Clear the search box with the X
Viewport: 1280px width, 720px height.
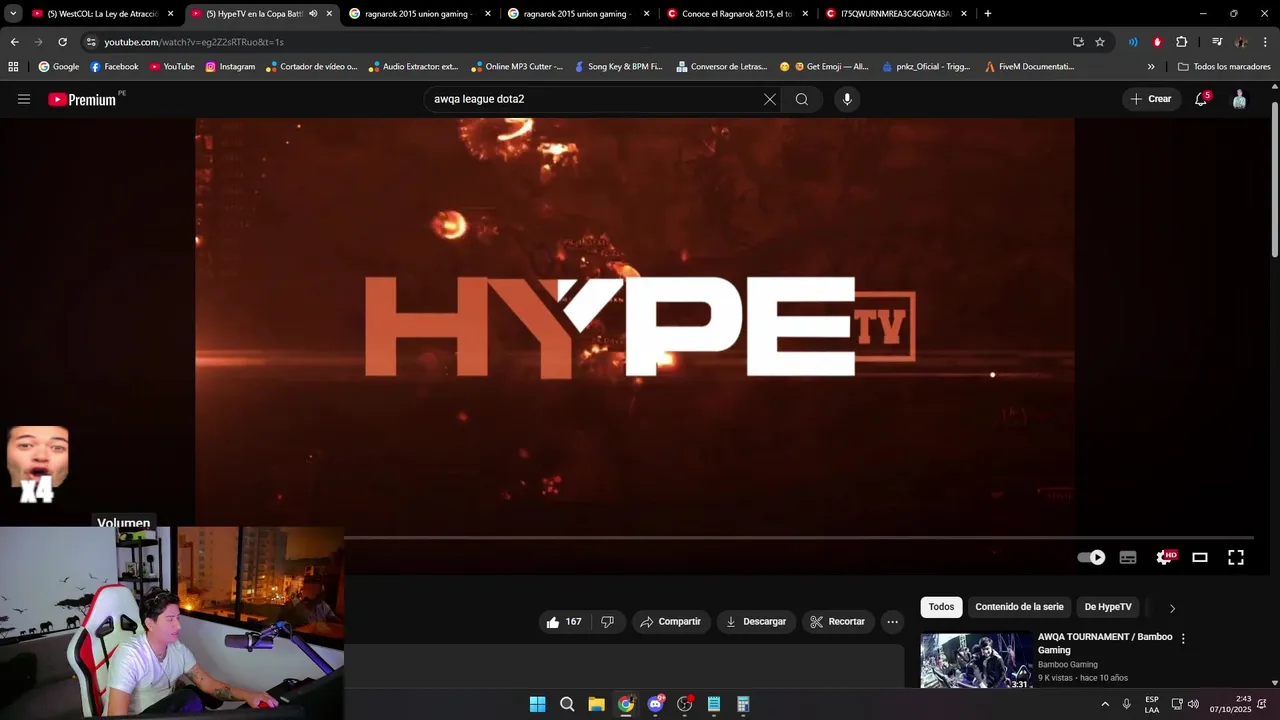coord(770,99)
